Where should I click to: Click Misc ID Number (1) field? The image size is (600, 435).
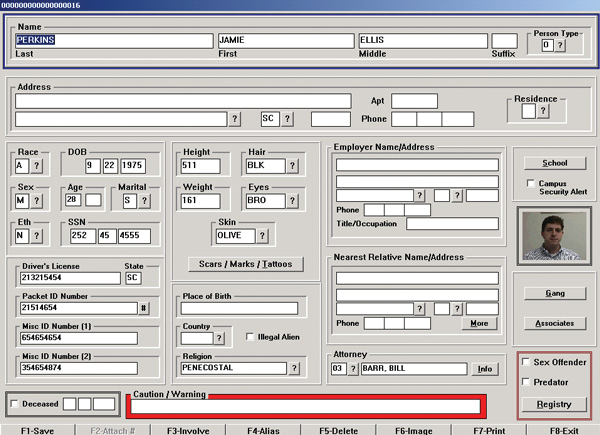78,338
